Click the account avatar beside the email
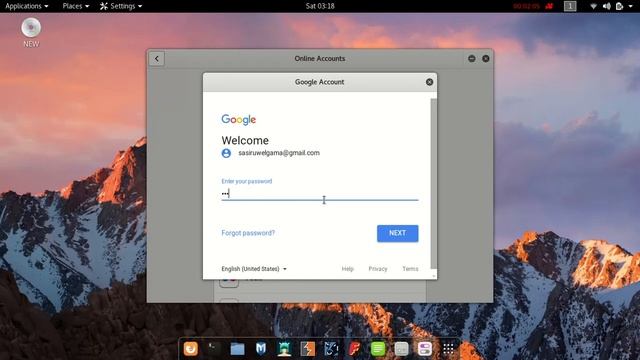The height and width of the screenshot is (360, 640). pyautogui.click(x=226, y=153)
